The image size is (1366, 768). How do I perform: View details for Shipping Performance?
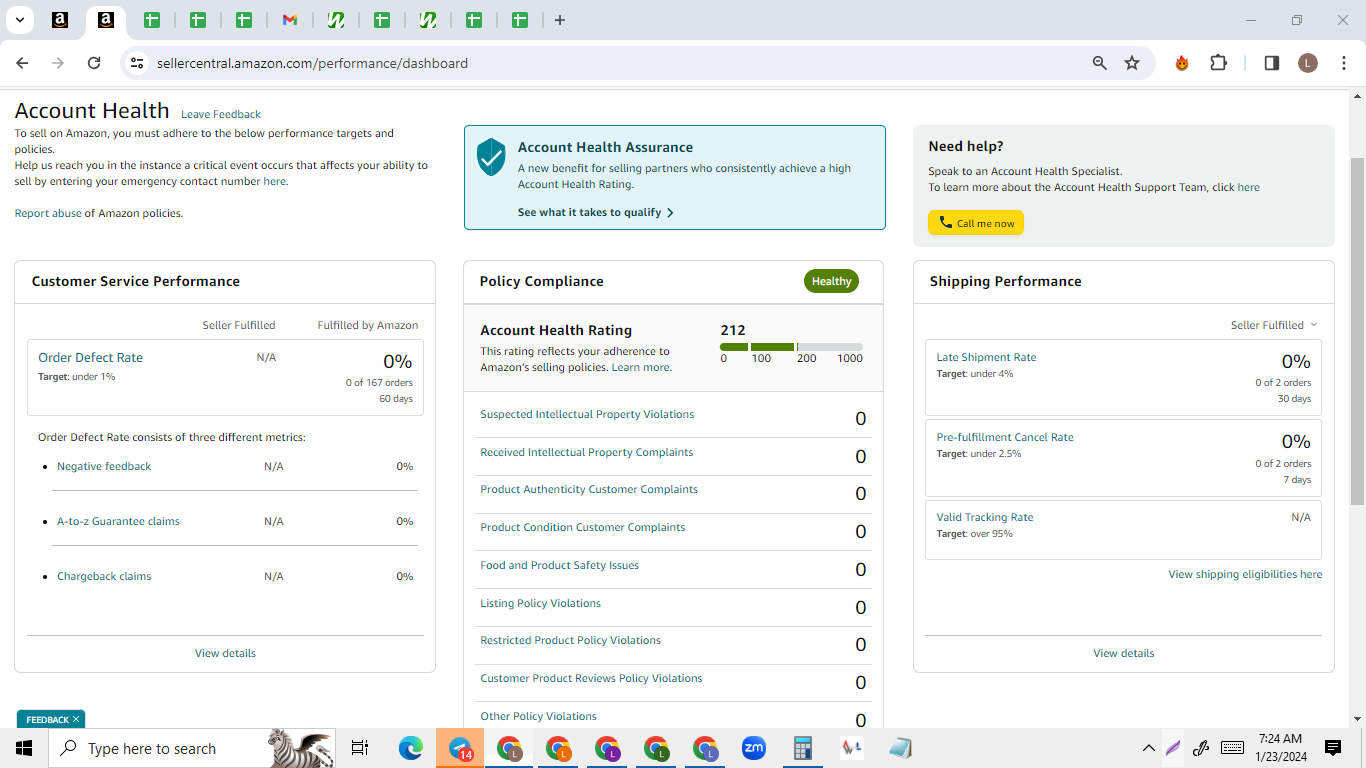(x=1124, y=653)
